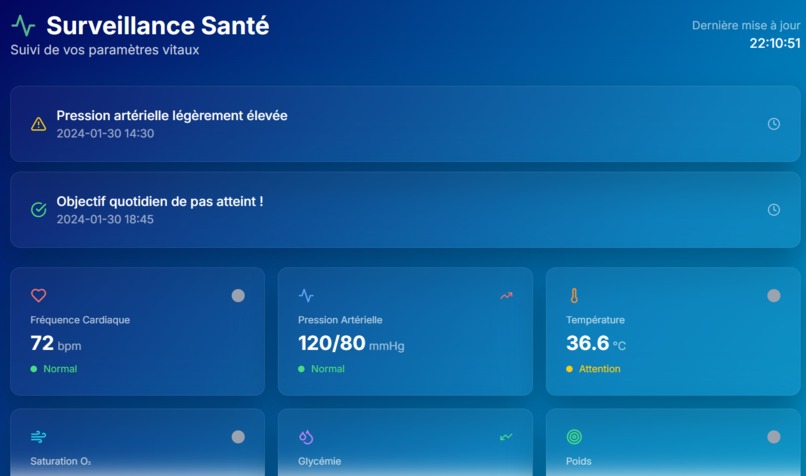Click the Pression Artérielle card label

tap(340, 320)
